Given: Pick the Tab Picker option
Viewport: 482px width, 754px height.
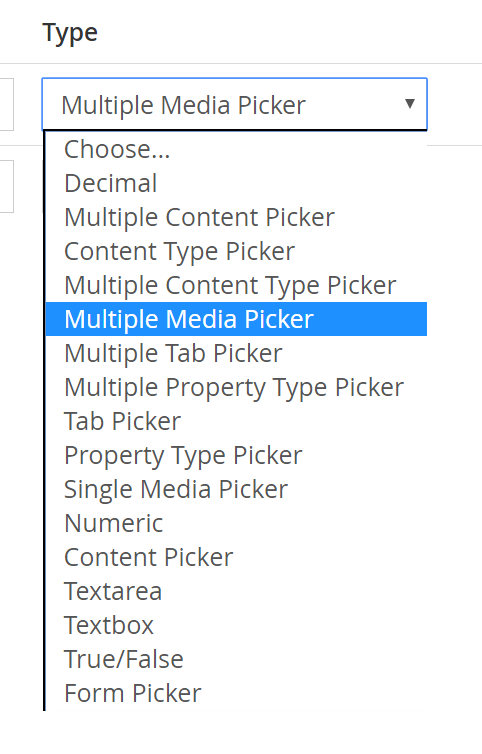Looking at the screenshot, I should point(236,421).
